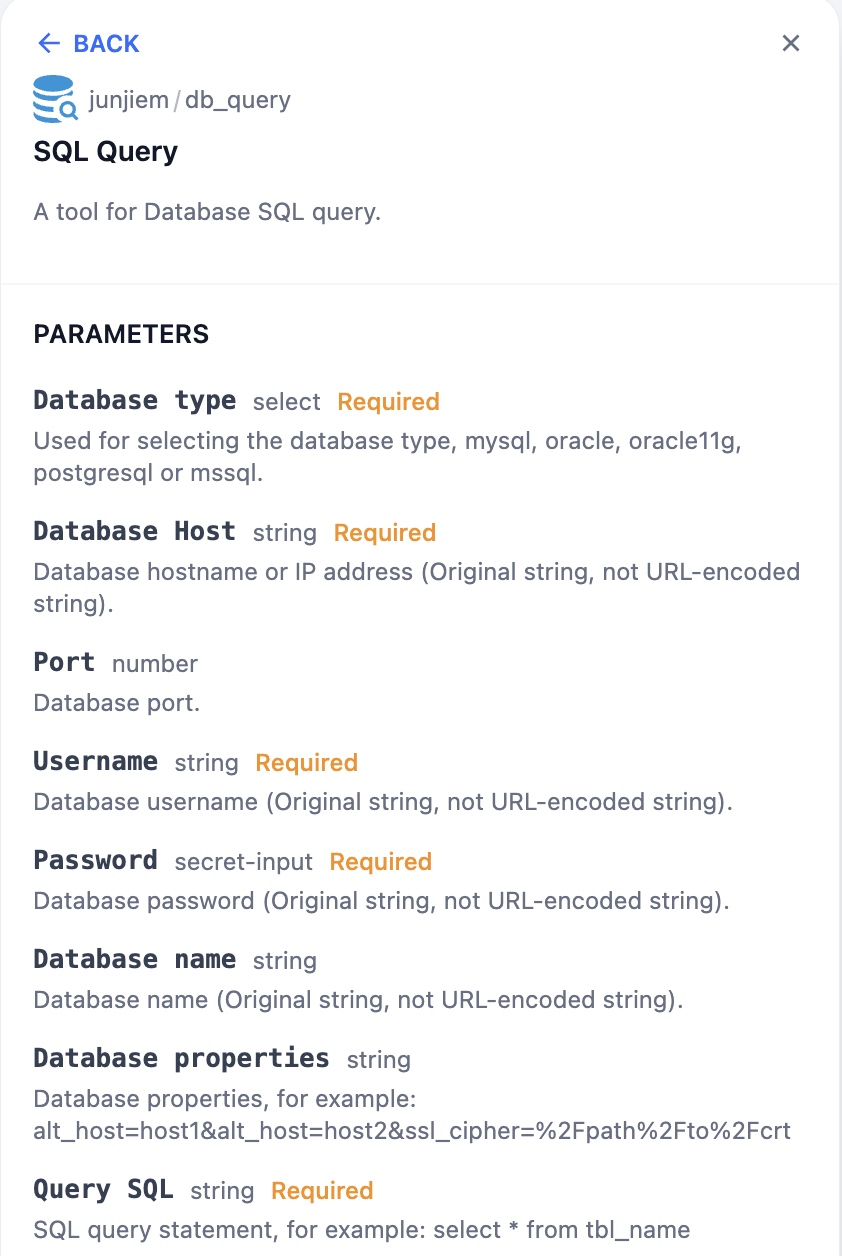Click the BACK arrow button
This screenshot has width=842, height=1256.
point(87,44)
